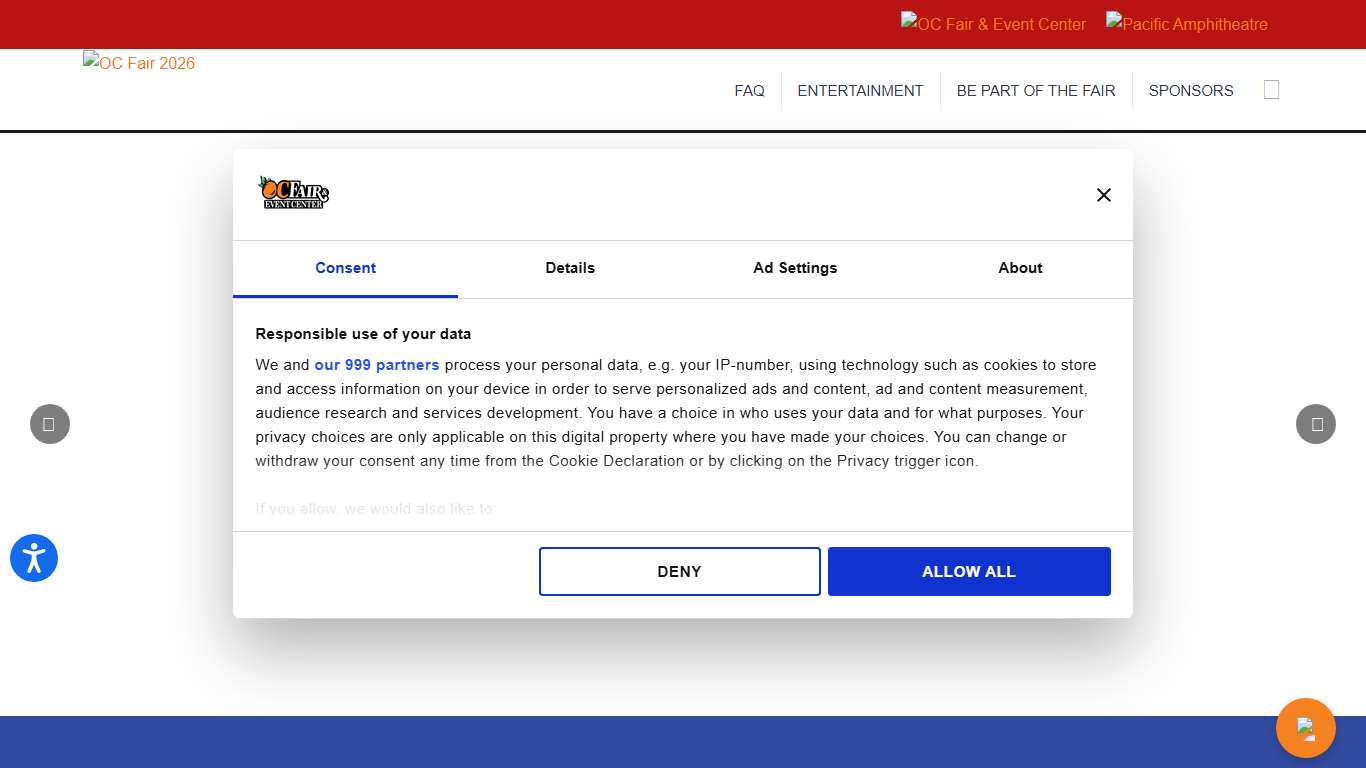The width and height of the screenshot is (1366, 768).
Task: Open the accessibility widget icon
Action: [34, 558]
